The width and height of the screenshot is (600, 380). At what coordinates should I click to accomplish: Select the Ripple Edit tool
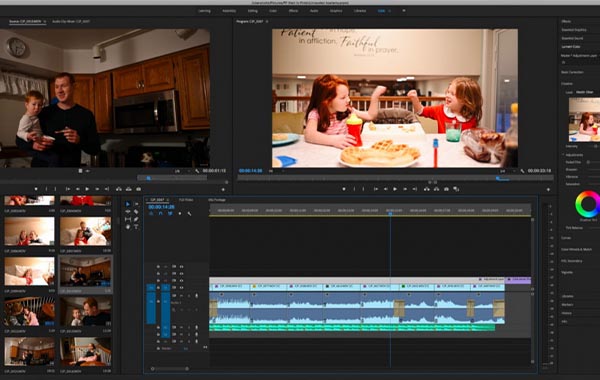click(x=127, y=212)
